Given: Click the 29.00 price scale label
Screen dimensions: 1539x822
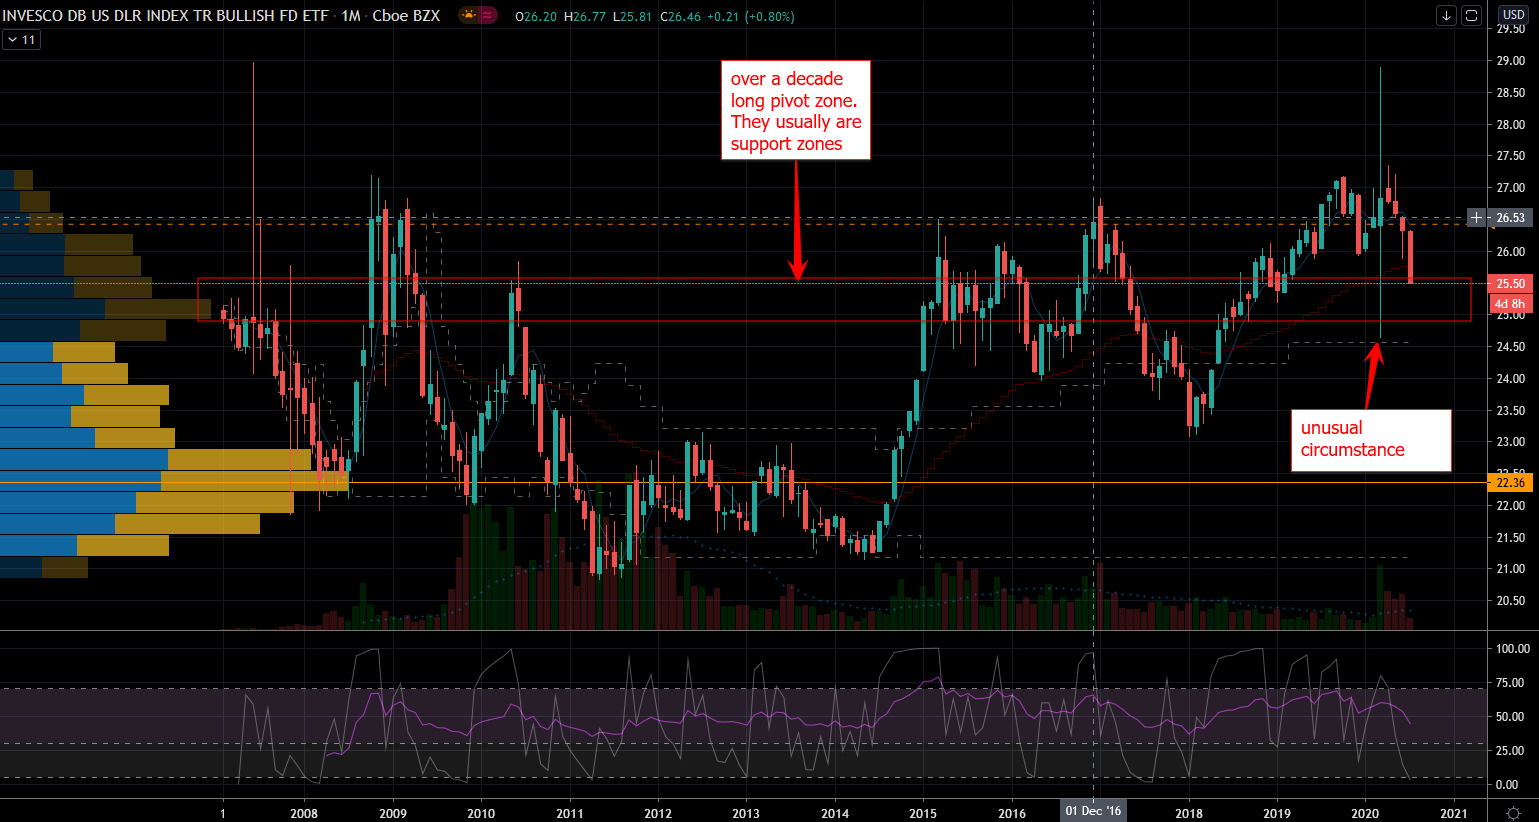Looking at the screenshot, I should click(1511, 61).
